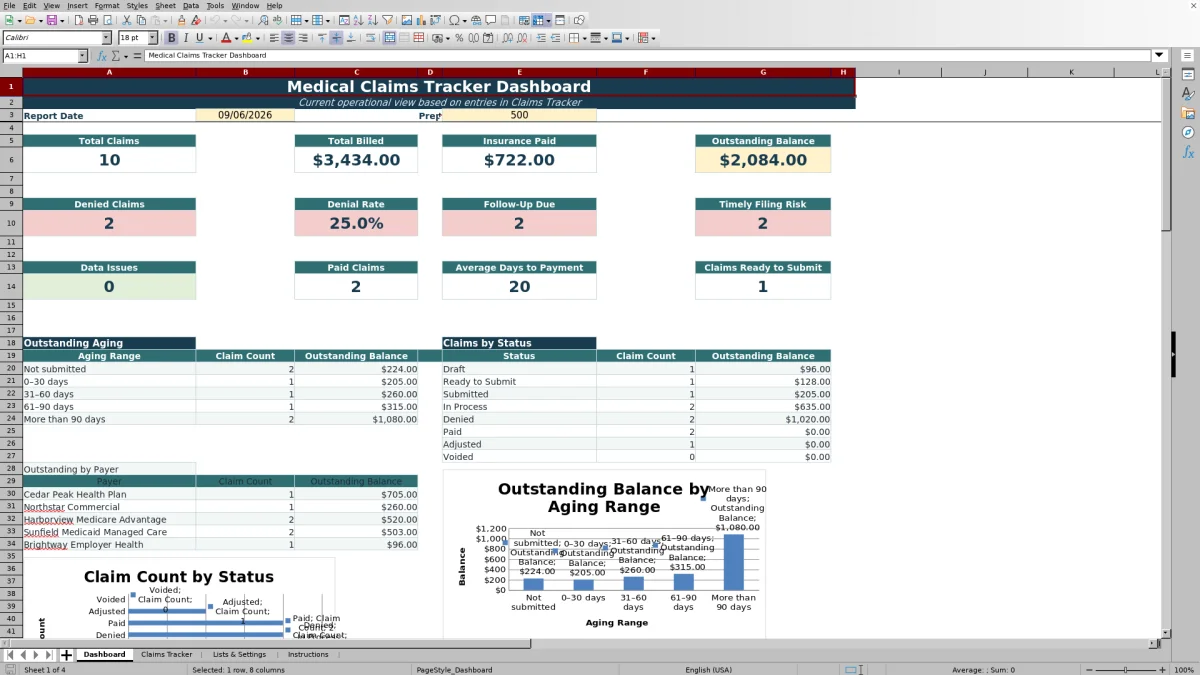Viewport: 1200px width, 675px height.
Task: Toggle Align Right
Action: pyautogui.click(x=303, y=38)
